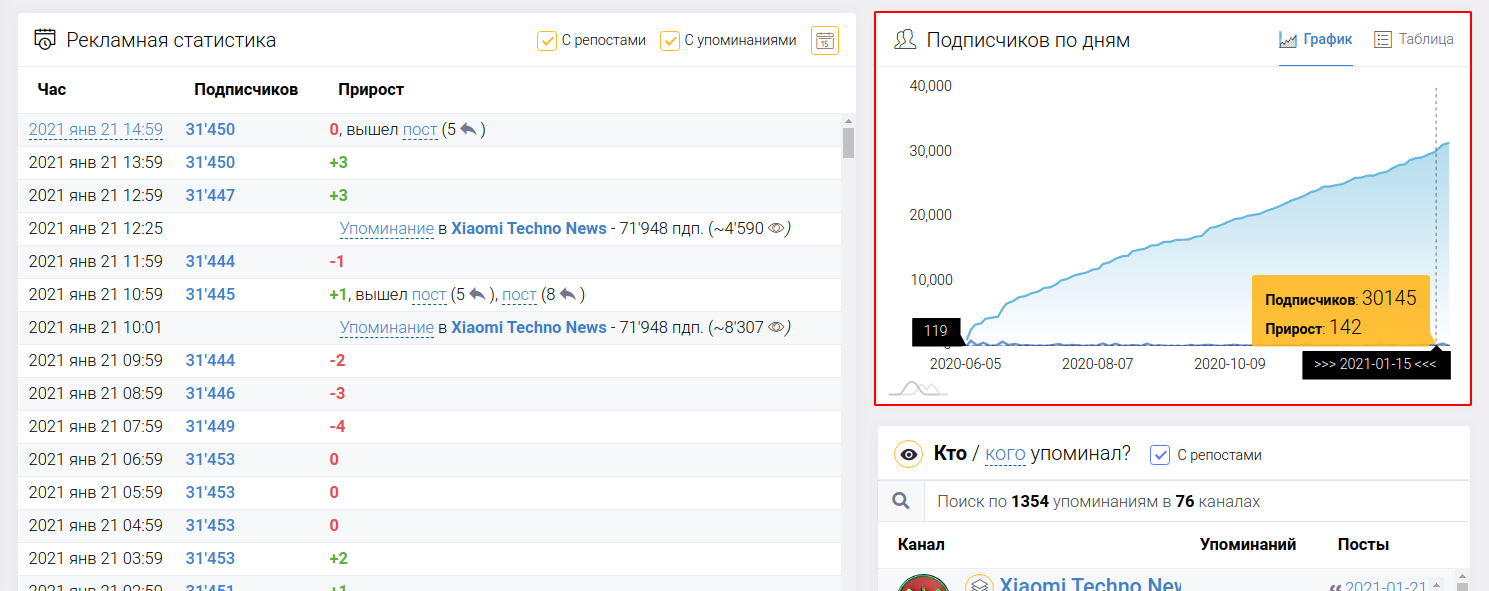Image resolution: width=1489 pixels, height=591 pixels.
Task: Click the +2 growth value in 03:59 row
Action: coord(338,558)
